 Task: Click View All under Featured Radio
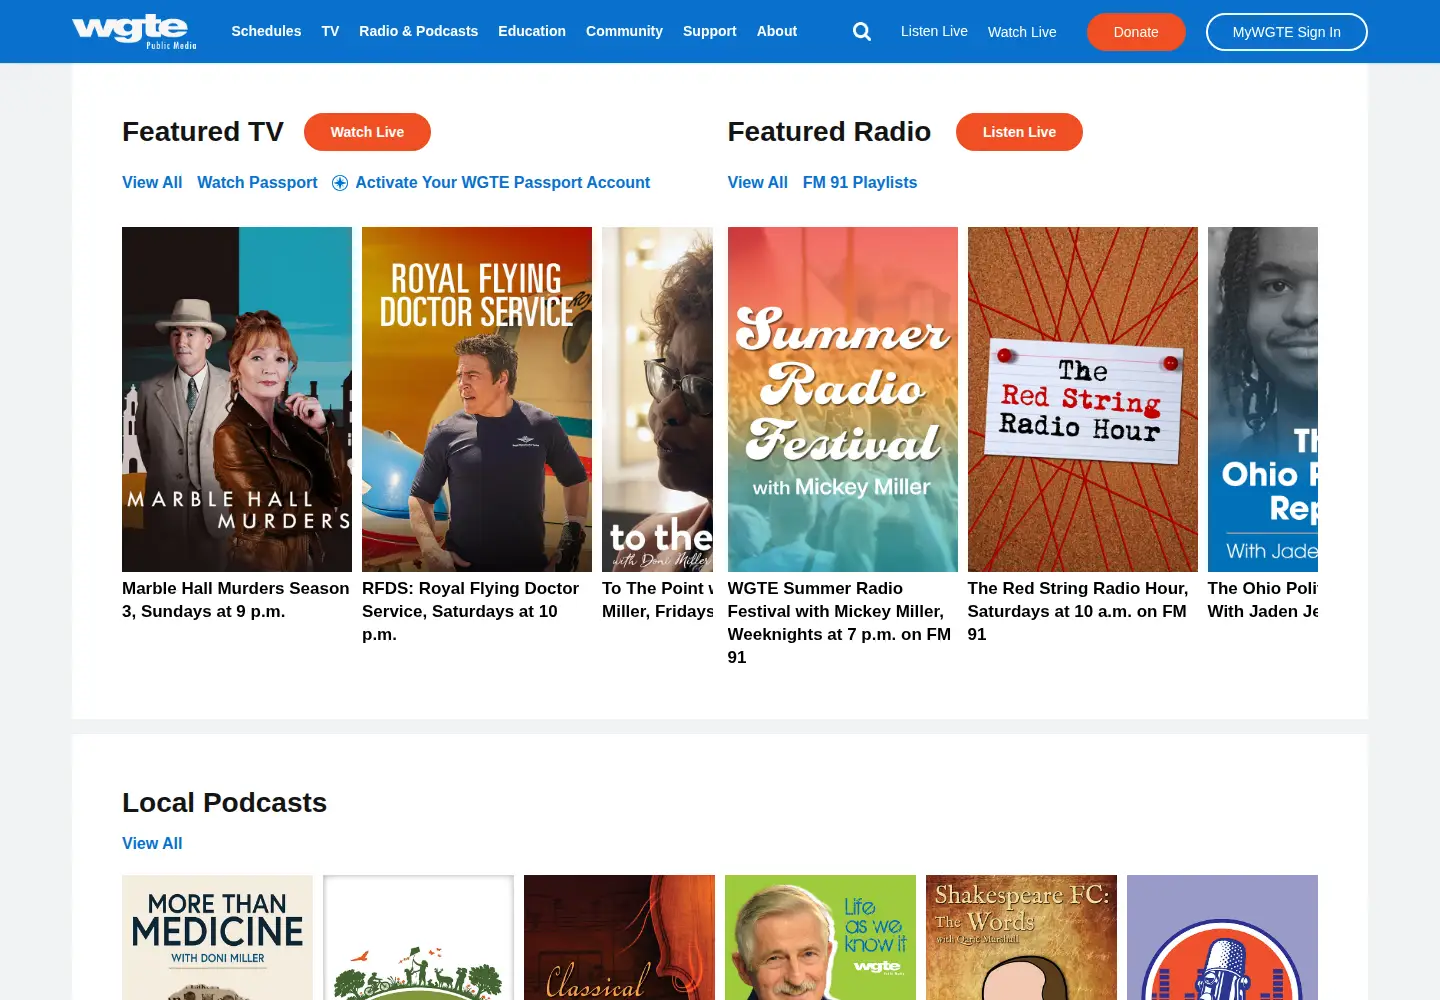point(758,182)
